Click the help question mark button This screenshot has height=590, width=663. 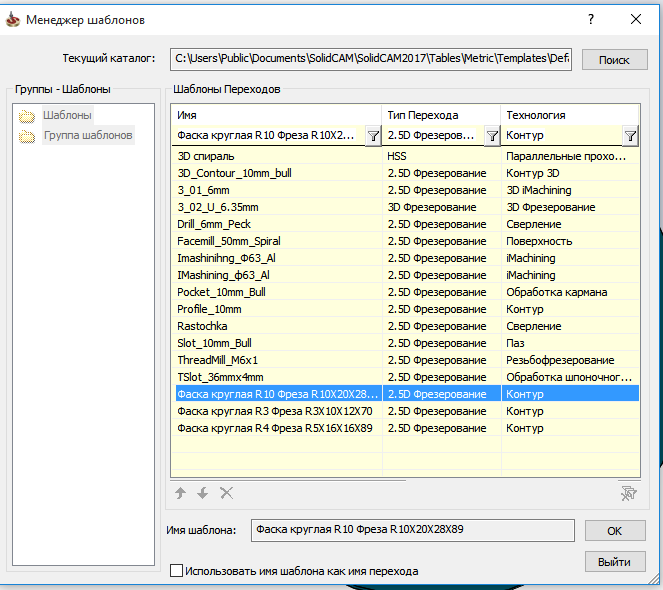click(591, 19)
